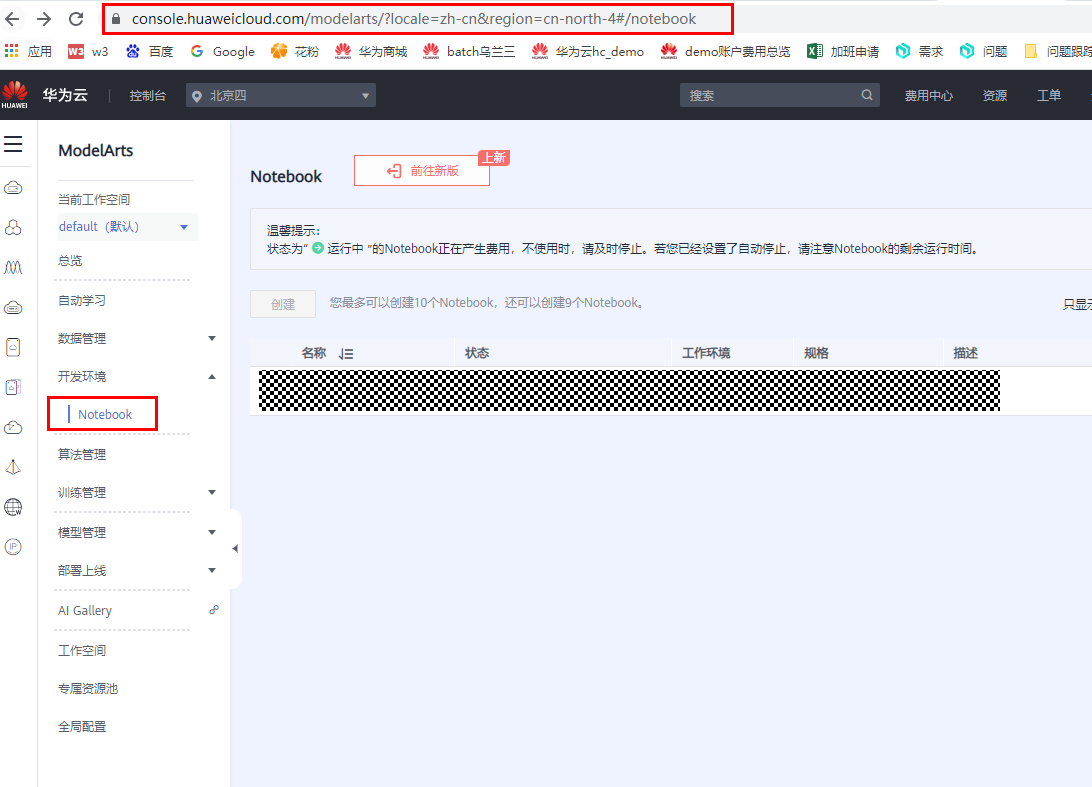Click the Huawei logo in the header

(15, 95)
